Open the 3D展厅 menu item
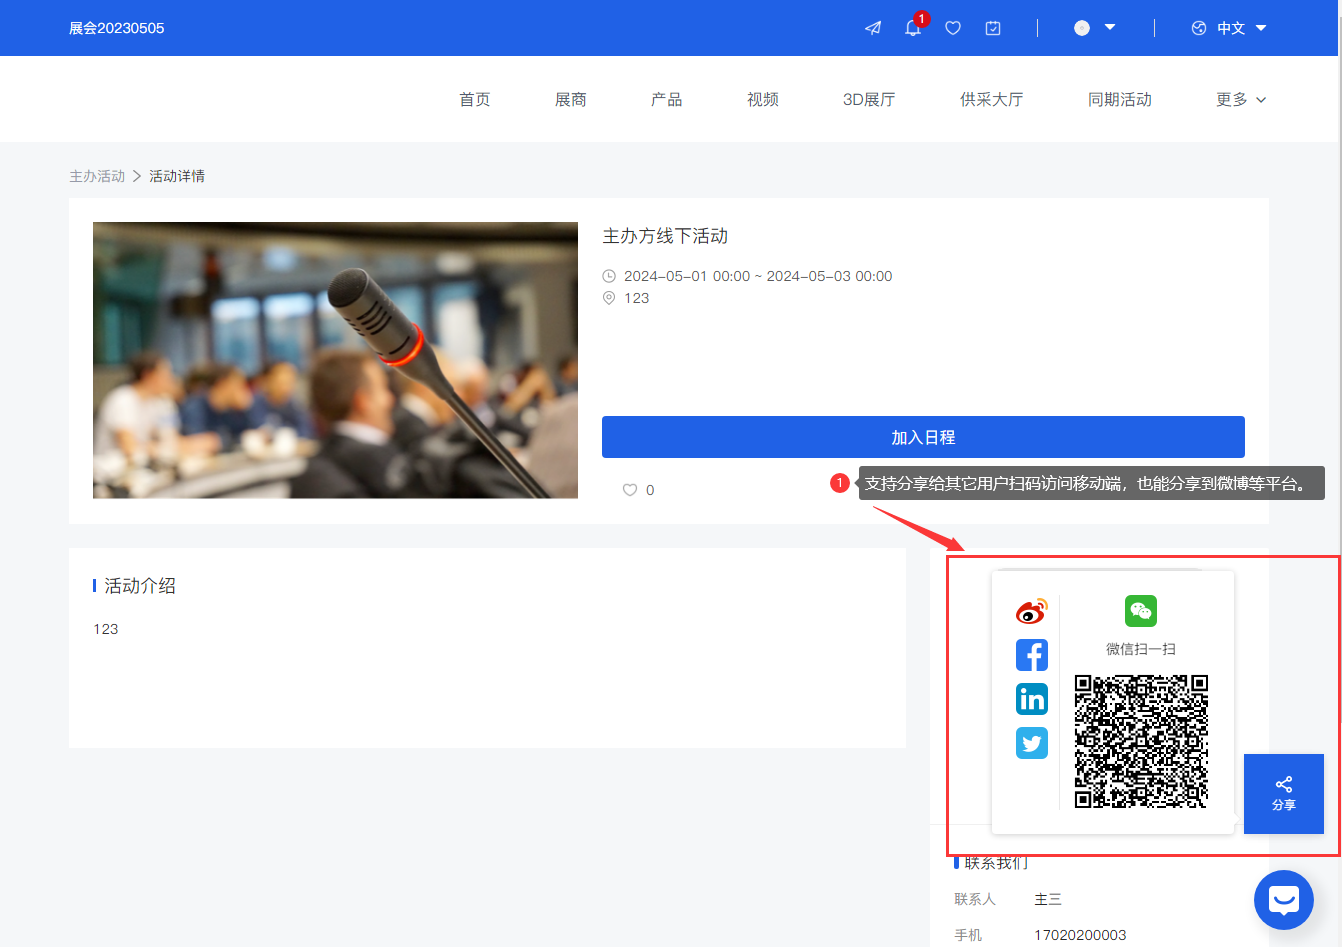The image size is (1342, 947). point(869,99)
